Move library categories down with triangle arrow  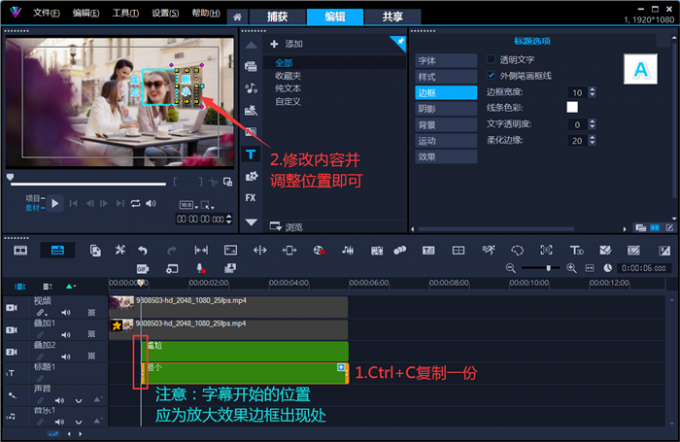[251, 222]
